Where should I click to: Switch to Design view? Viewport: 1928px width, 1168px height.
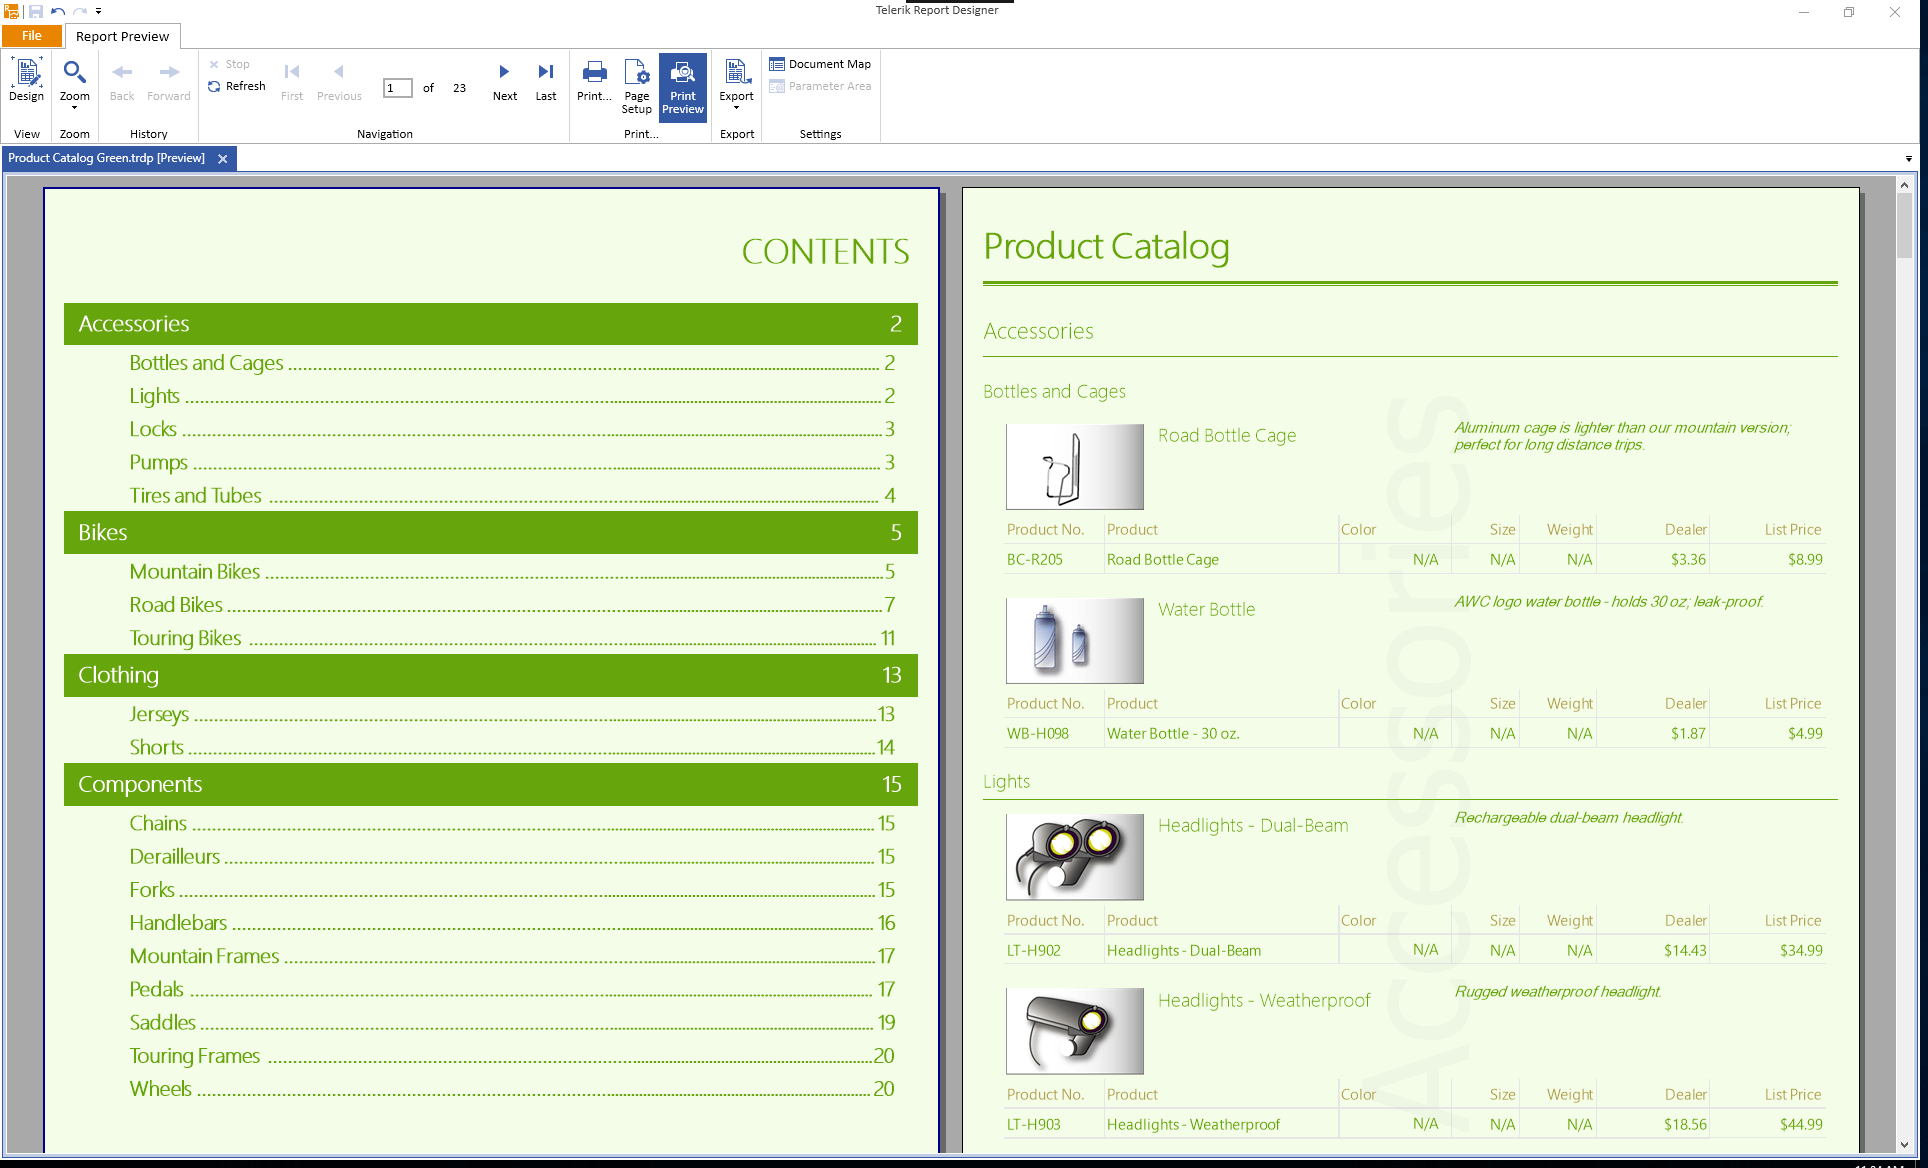click(x=26, y=83)
